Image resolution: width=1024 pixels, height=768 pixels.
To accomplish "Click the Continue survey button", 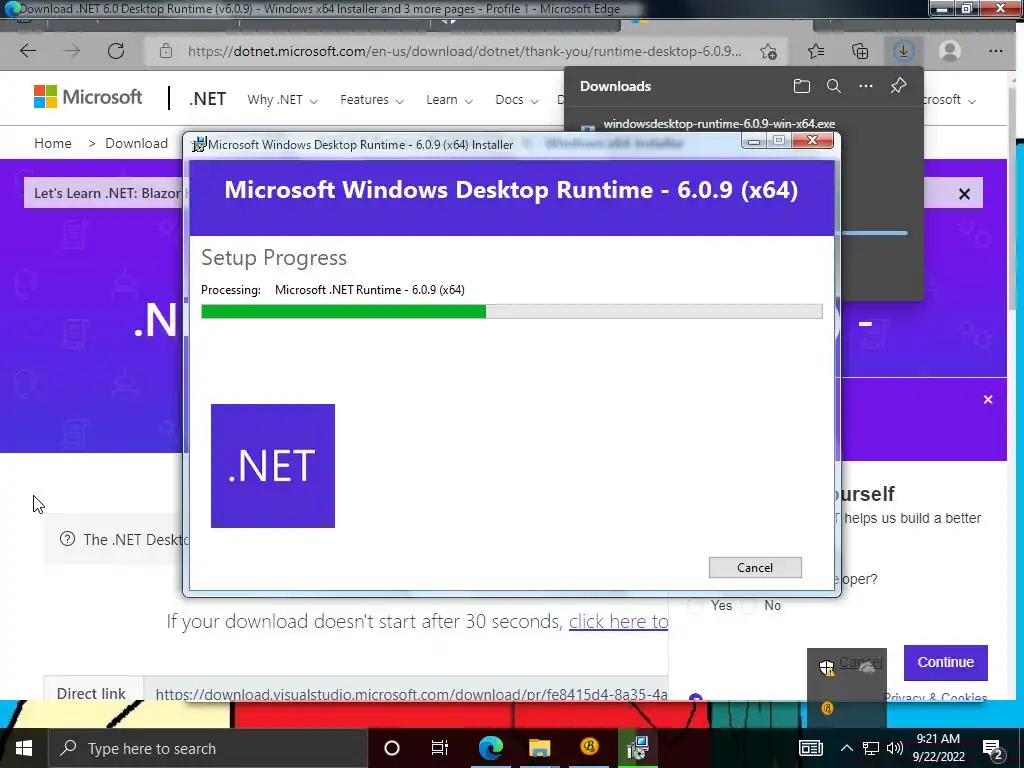I will click(946, 662).
